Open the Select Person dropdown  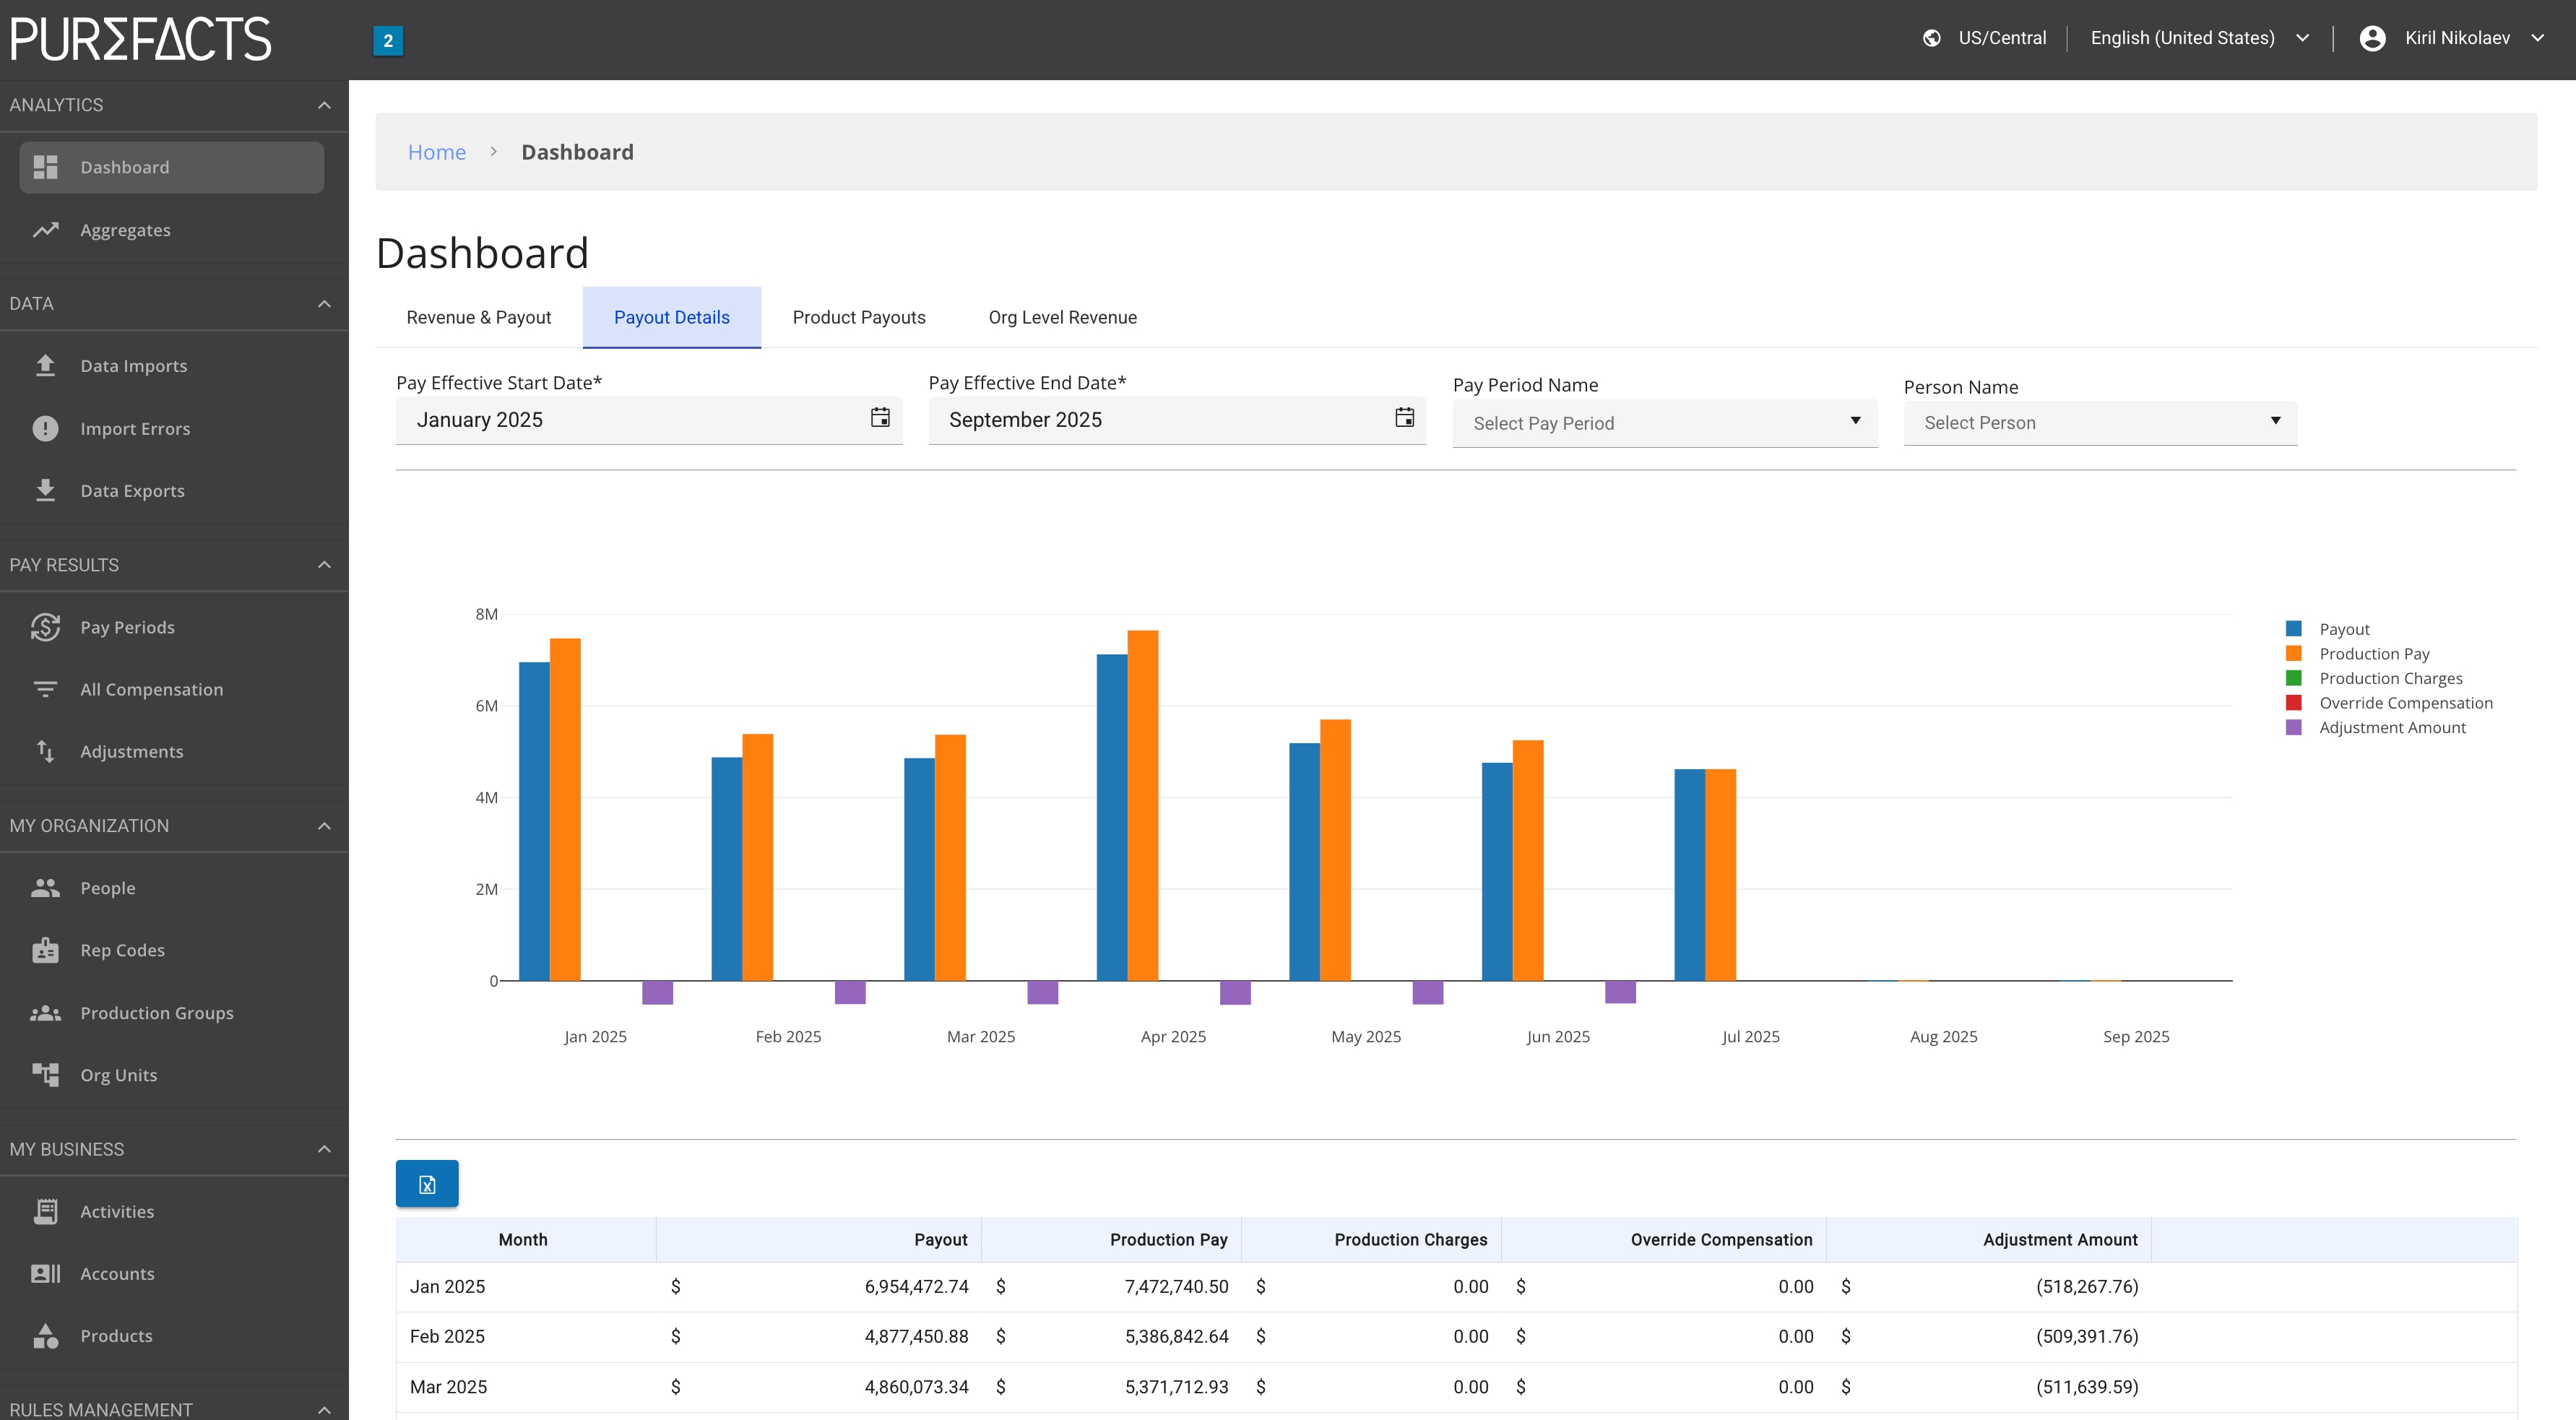pyautogui.click(x=2100, y=423)
